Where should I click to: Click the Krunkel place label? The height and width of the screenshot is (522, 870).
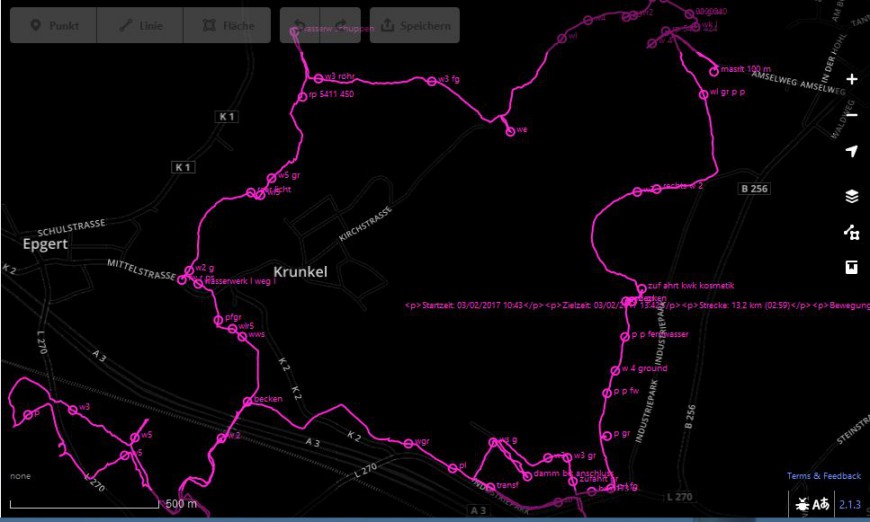tap(300, 272)
